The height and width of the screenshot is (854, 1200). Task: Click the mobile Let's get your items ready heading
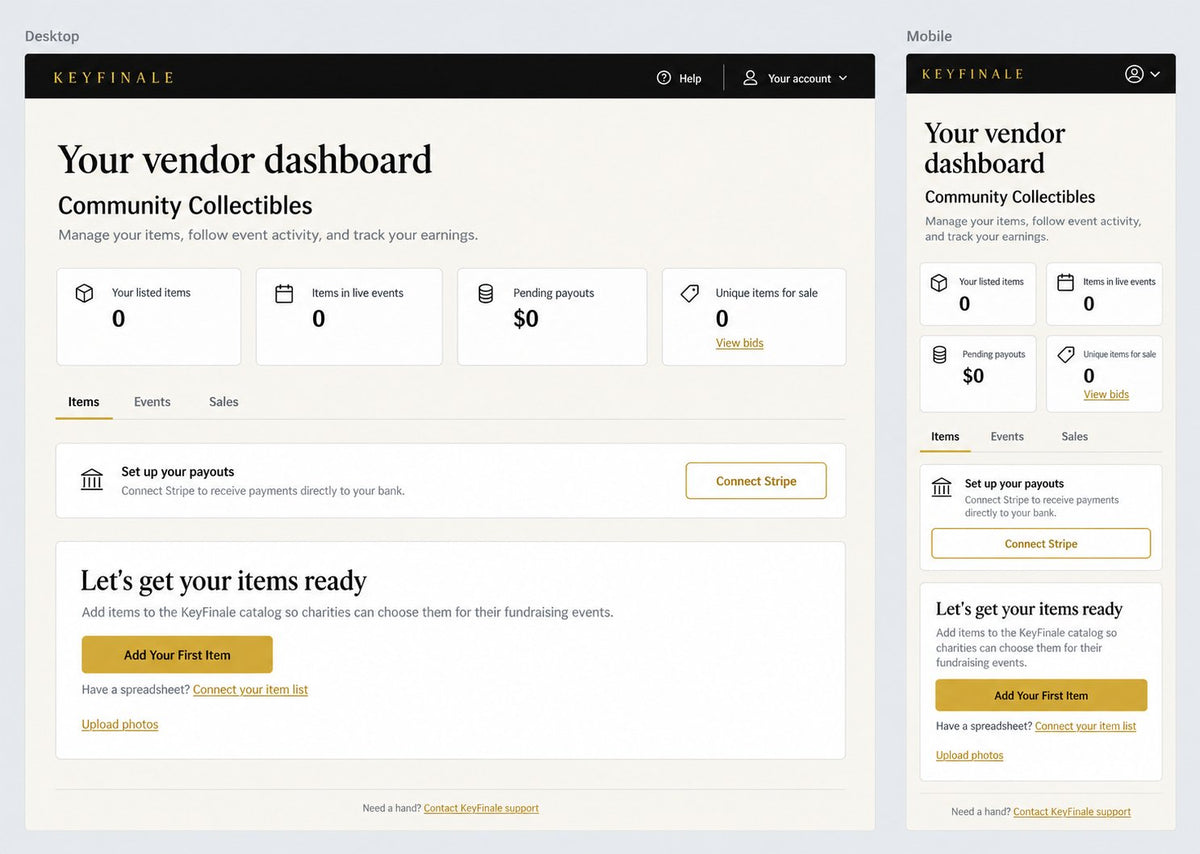point(1029,609)
